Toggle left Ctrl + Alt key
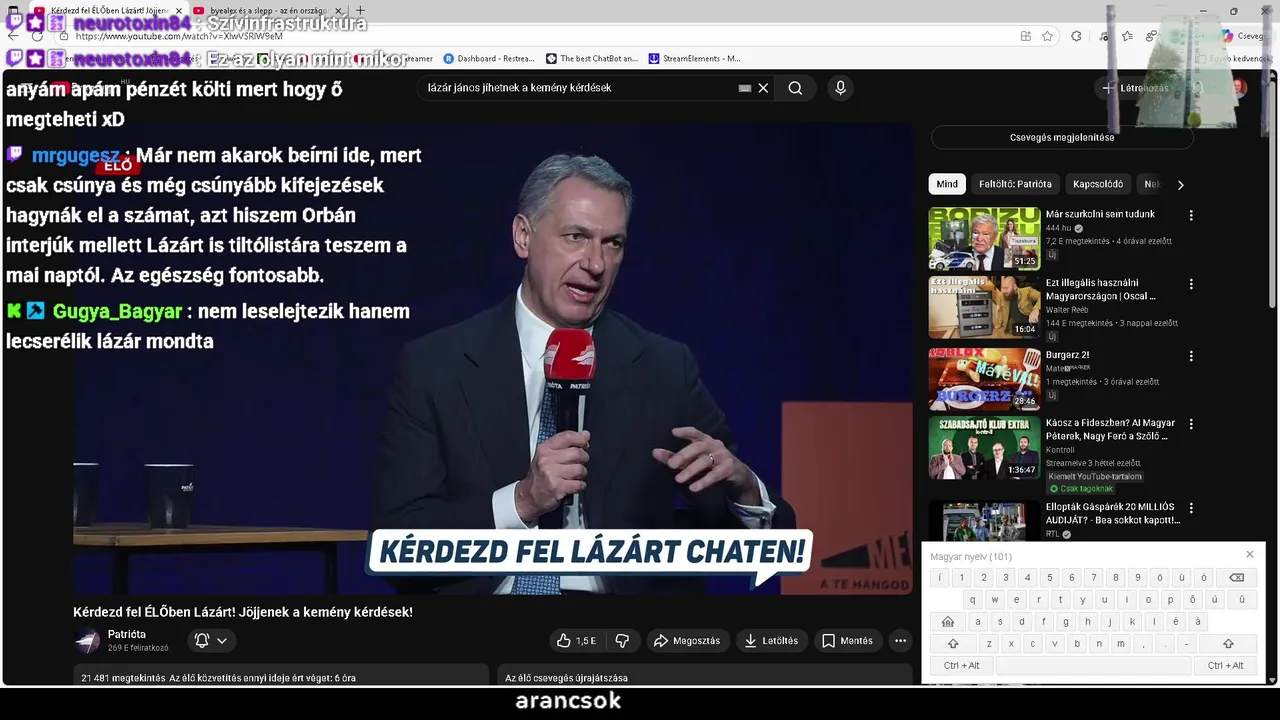This screenshot has width=1280, height=720. coord(961,666)
